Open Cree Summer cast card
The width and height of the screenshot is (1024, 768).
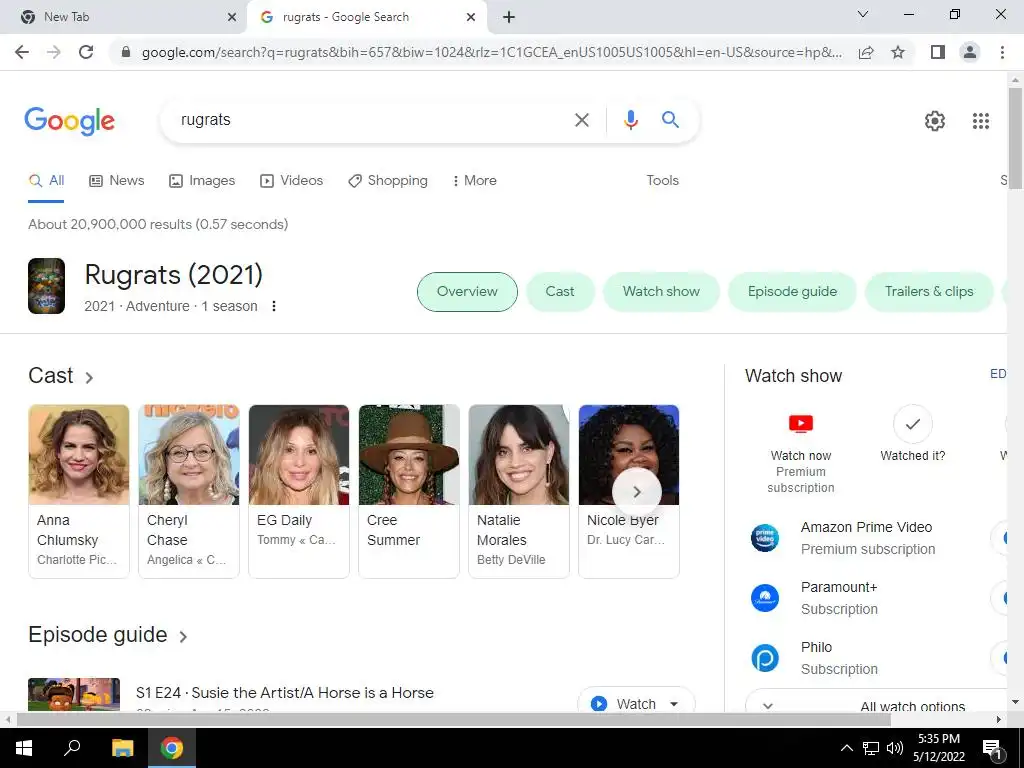[409, 491]
